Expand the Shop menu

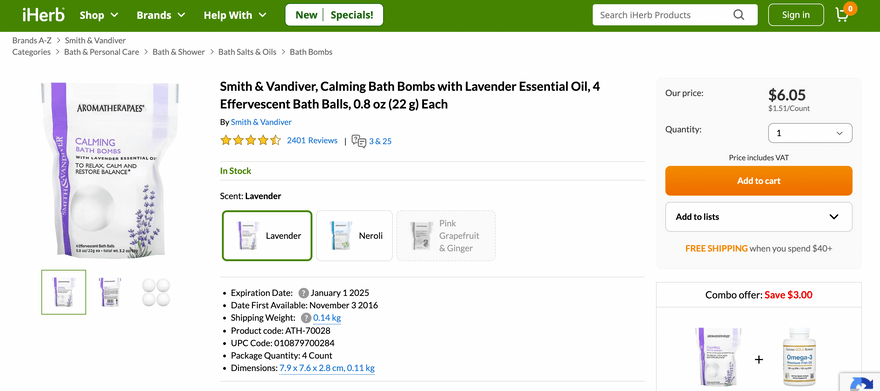99,15
